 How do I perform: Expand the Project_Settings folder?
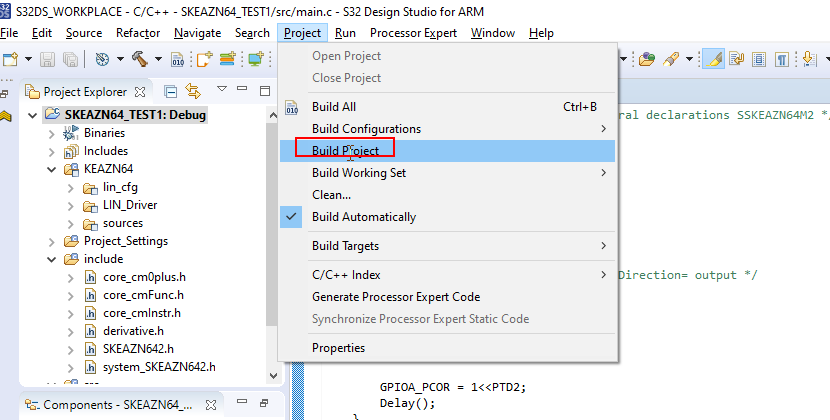pyautogui.click(x=51, y=242)
